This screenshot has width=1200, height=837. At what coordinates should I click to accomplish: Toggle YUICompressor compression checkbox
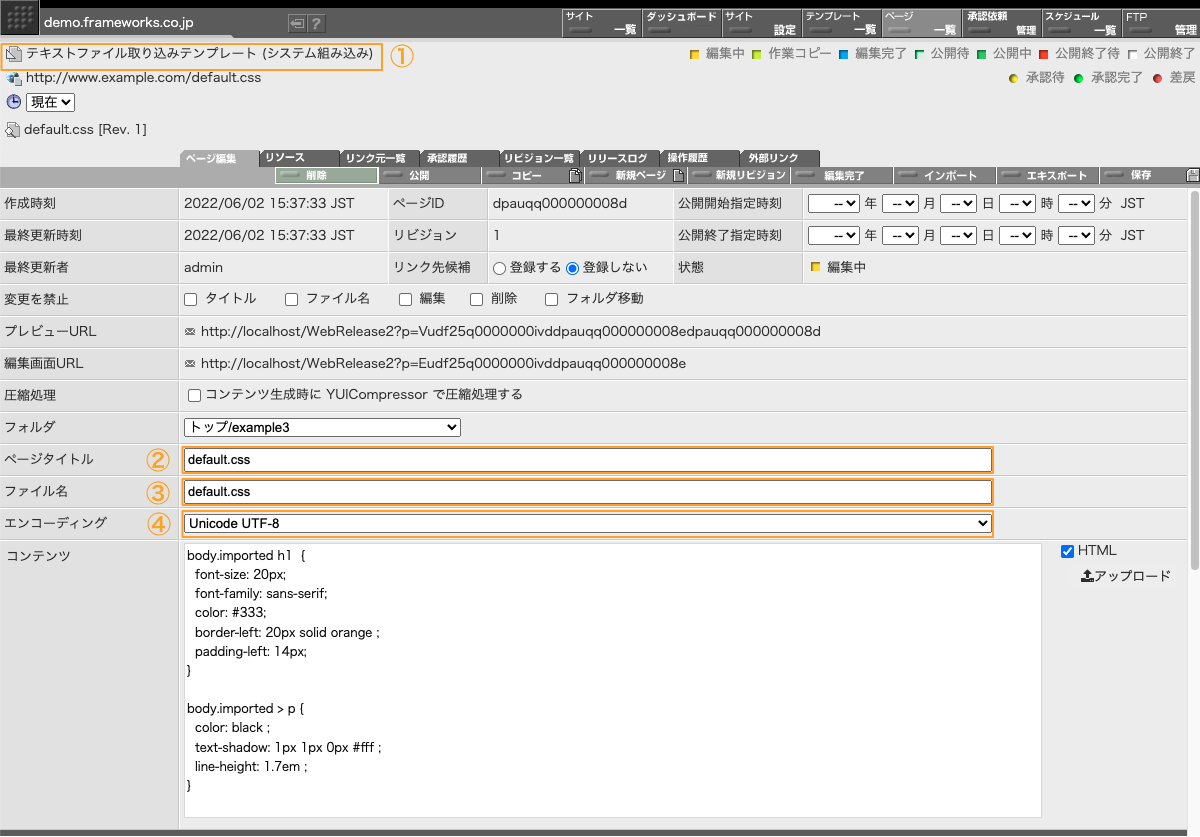(195, 395)
